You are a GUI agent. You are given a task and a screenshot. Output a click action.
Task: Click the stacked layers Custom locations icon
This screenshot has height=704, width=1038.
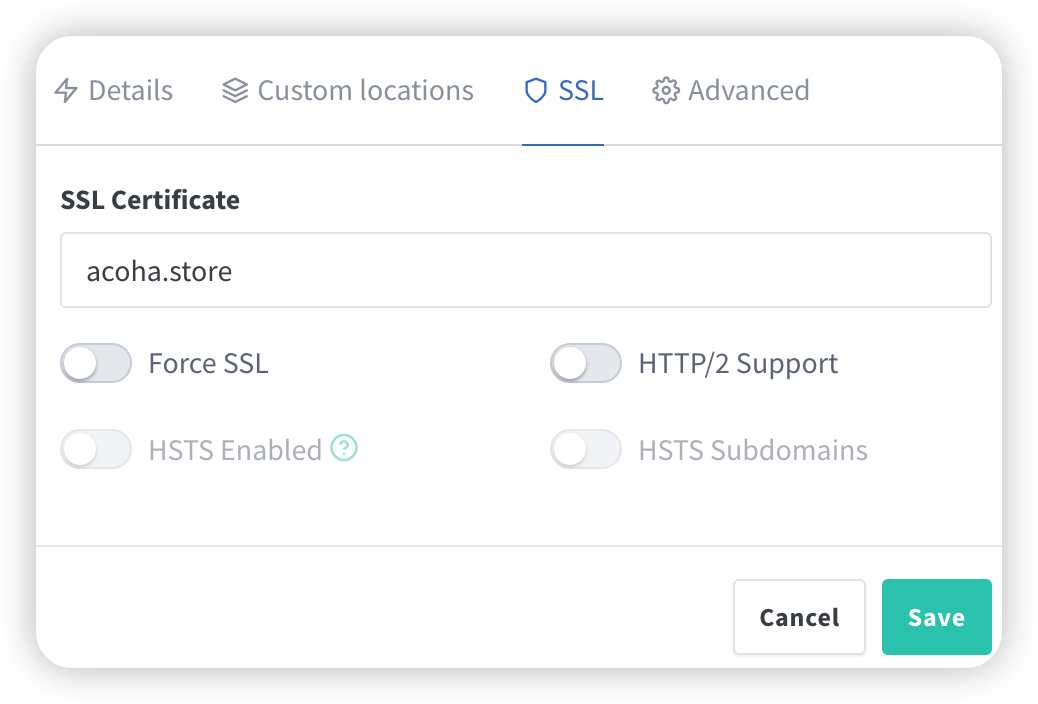[x=235, y=91]
